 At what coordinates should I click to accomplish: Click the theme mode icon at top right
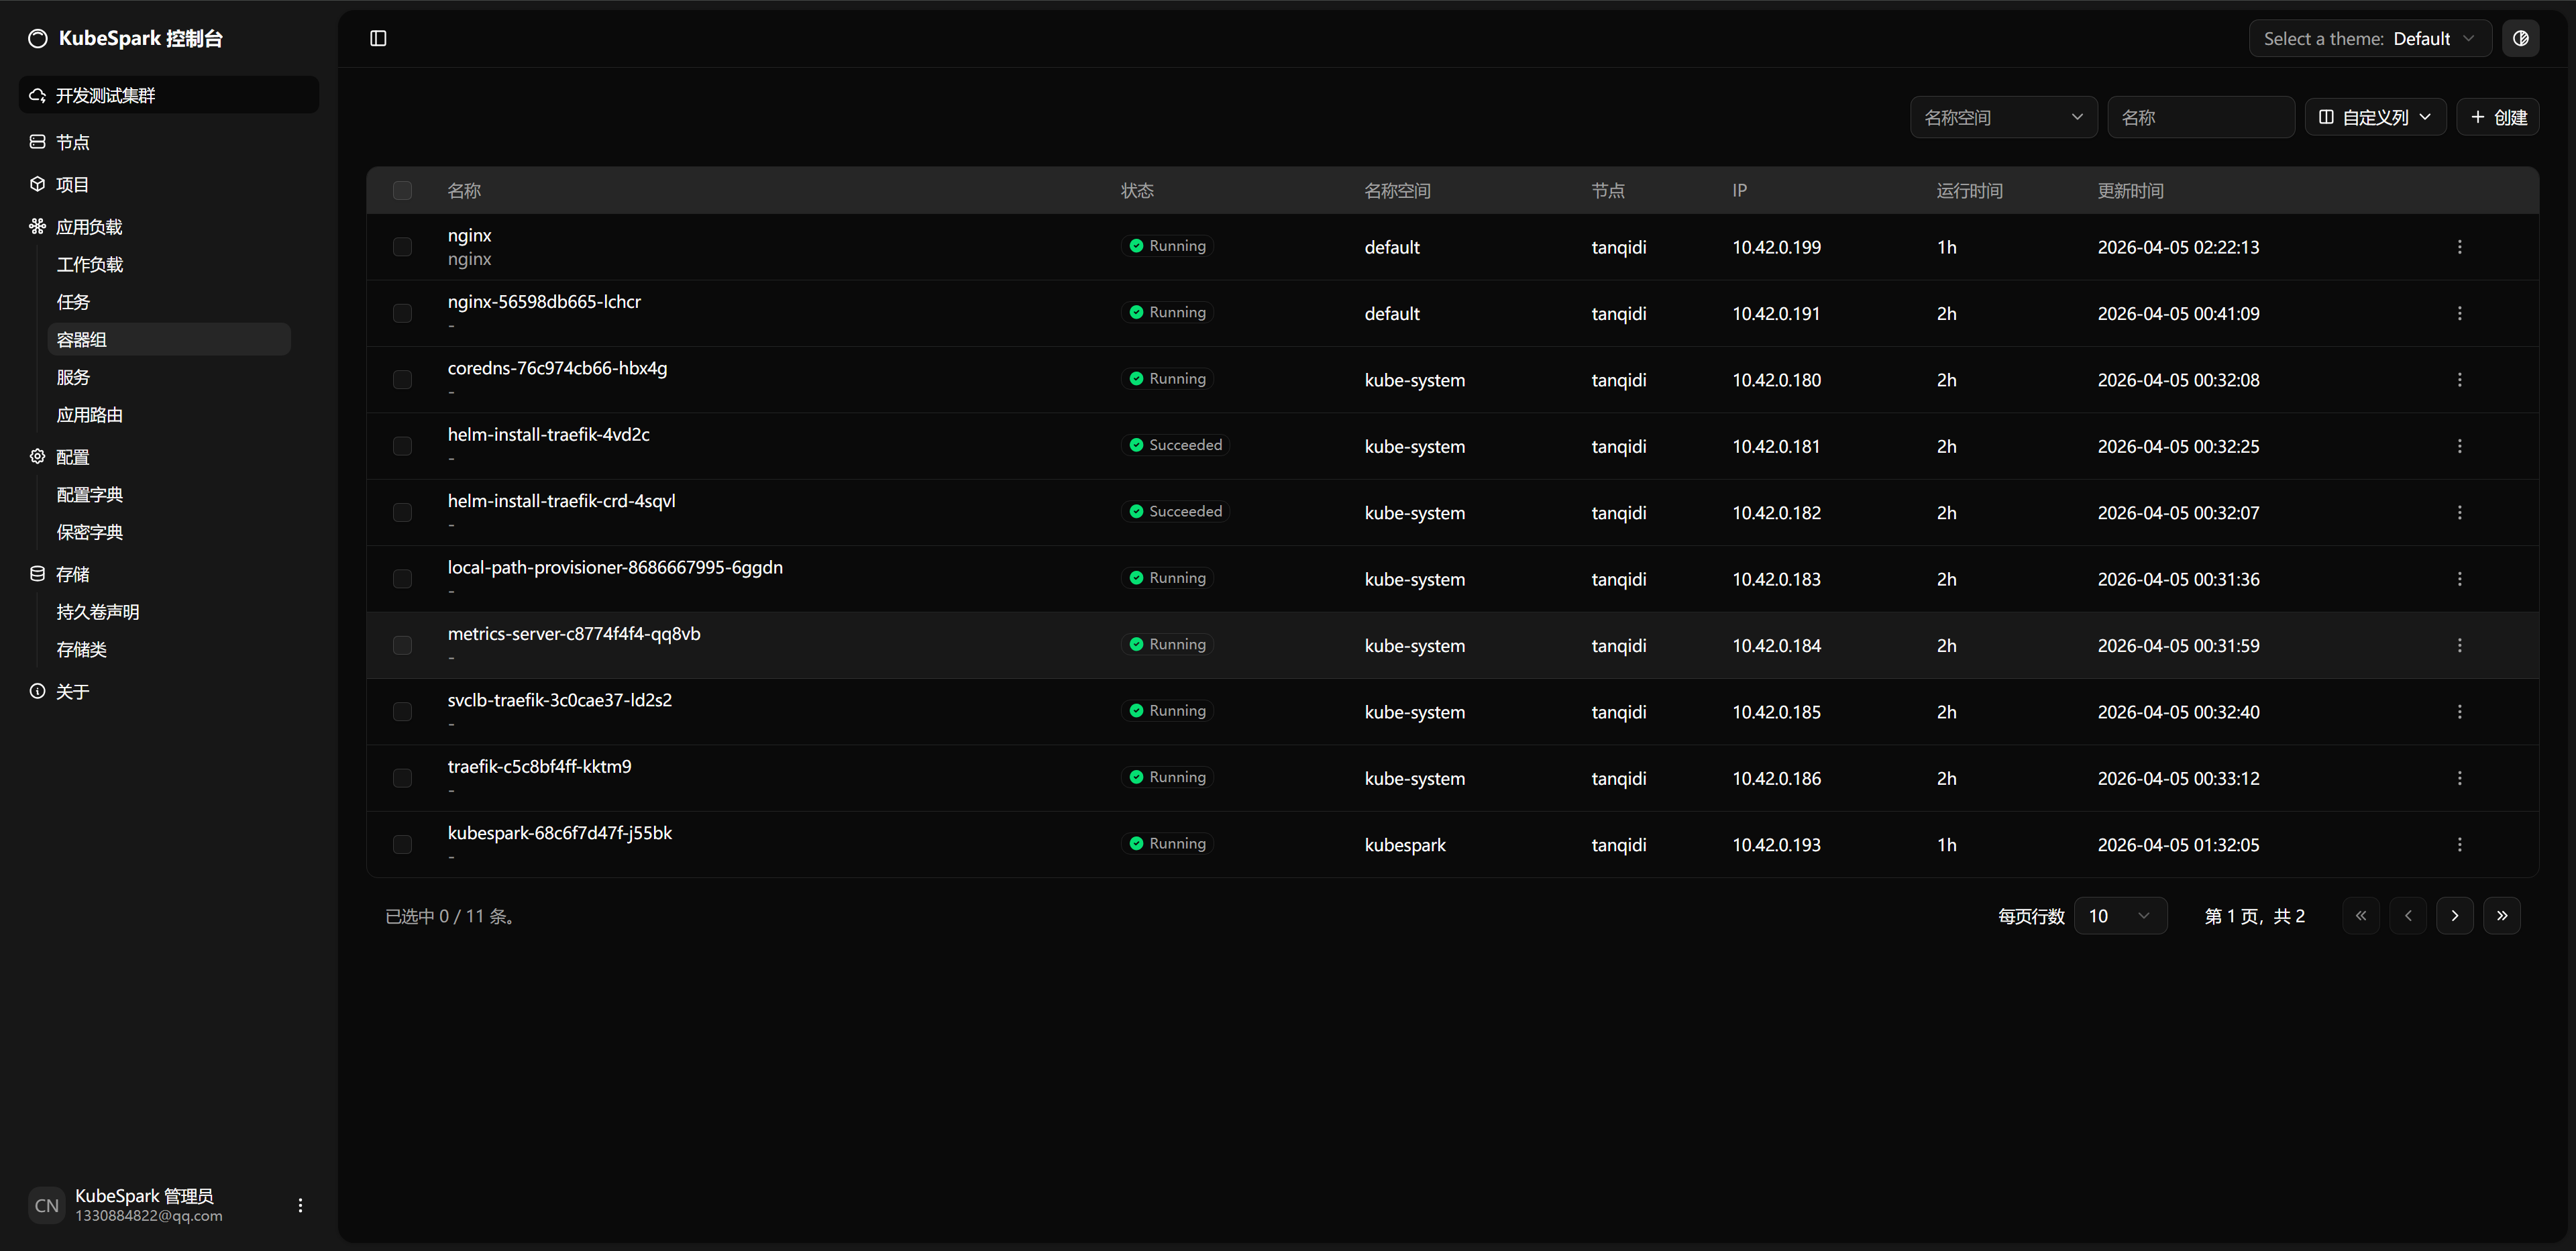coord(2520,38)
